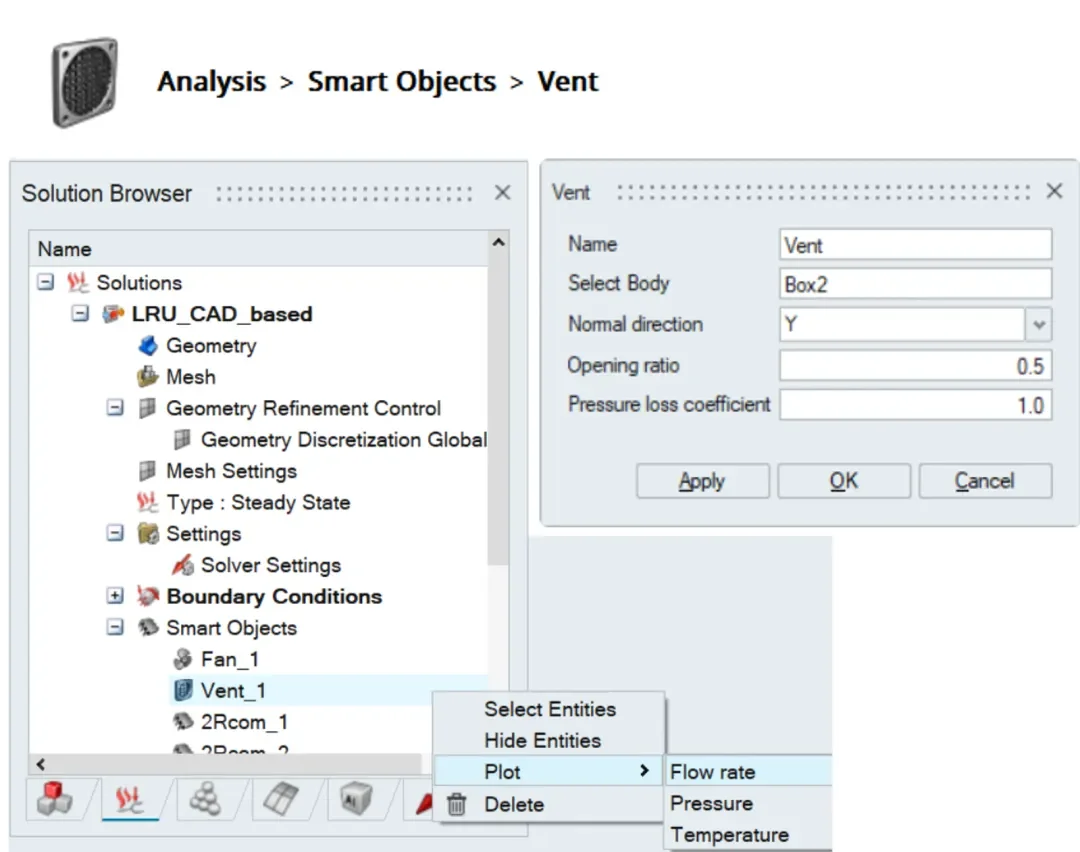The image size is (1080, 852).
Task: Click Hide Entities in context menu
Action: (542, 741)
